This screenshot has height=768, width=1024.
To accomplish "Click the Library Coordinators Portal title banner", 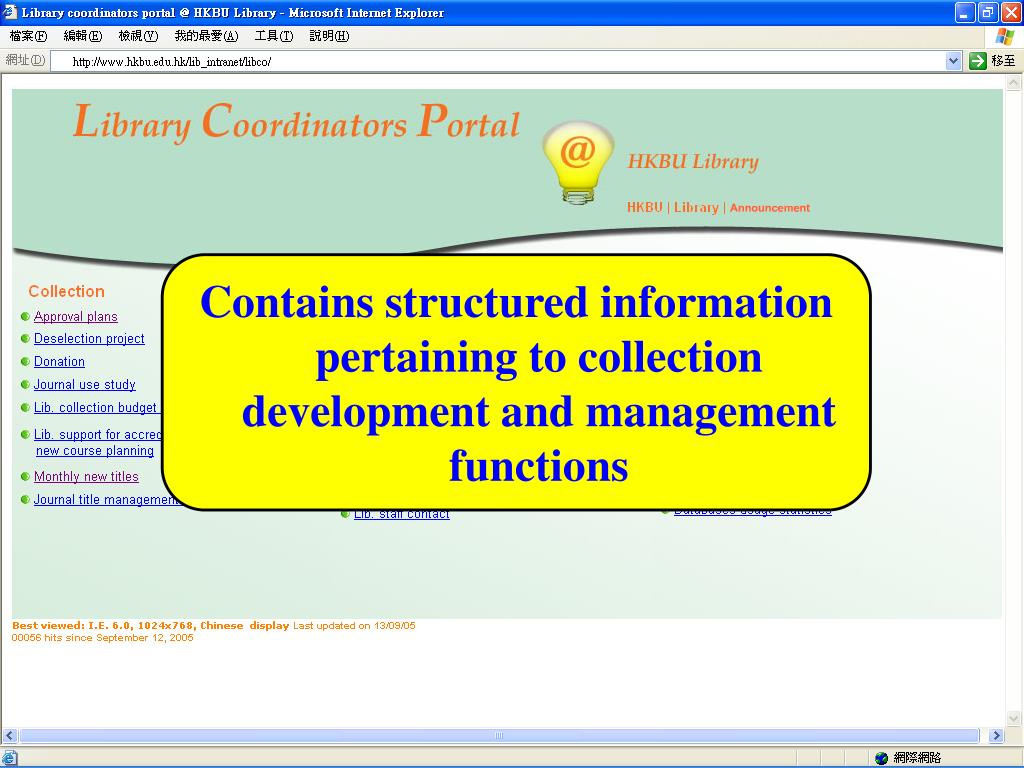I will [x=296, y=121].
